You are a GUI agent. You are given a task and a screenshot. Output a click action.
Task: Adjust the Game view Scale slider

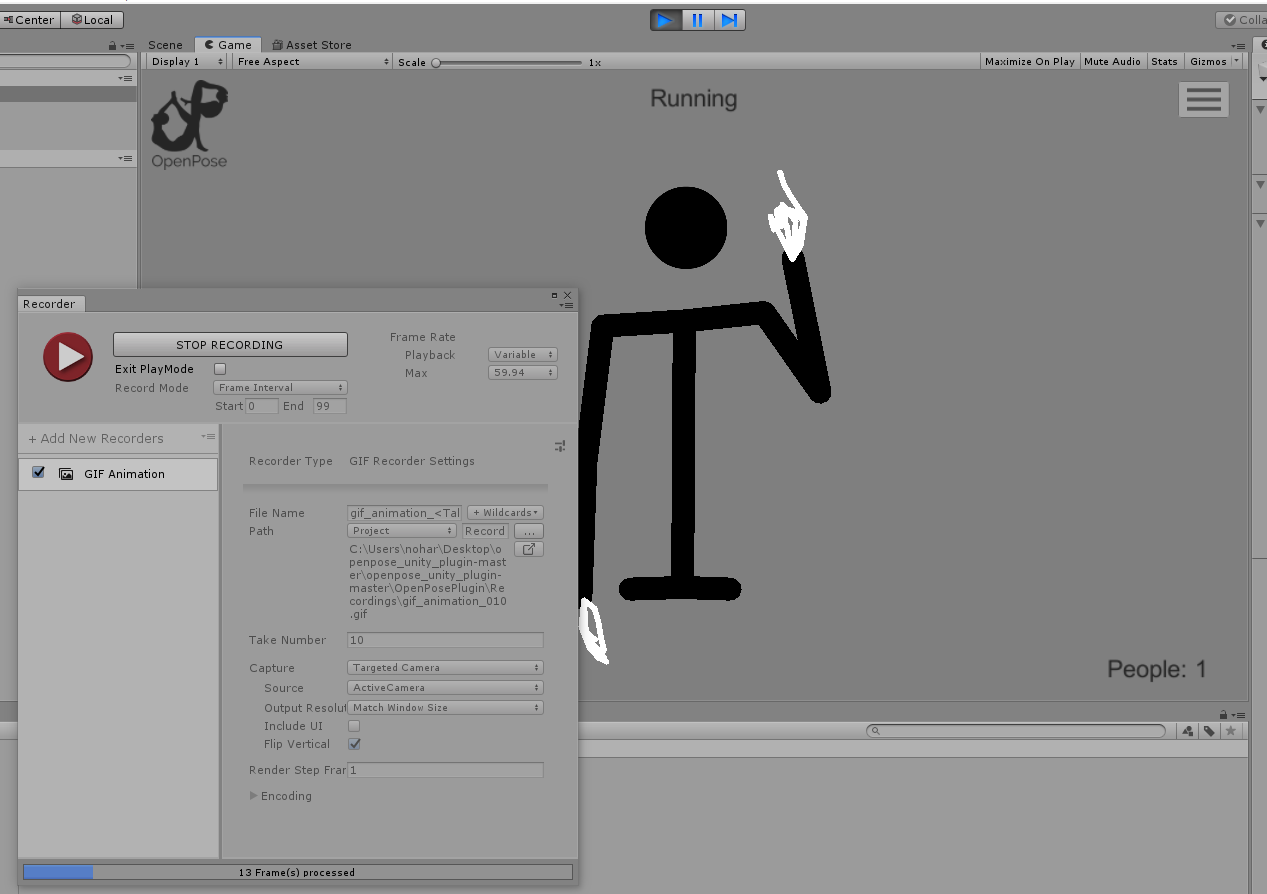tap(436, 61)
